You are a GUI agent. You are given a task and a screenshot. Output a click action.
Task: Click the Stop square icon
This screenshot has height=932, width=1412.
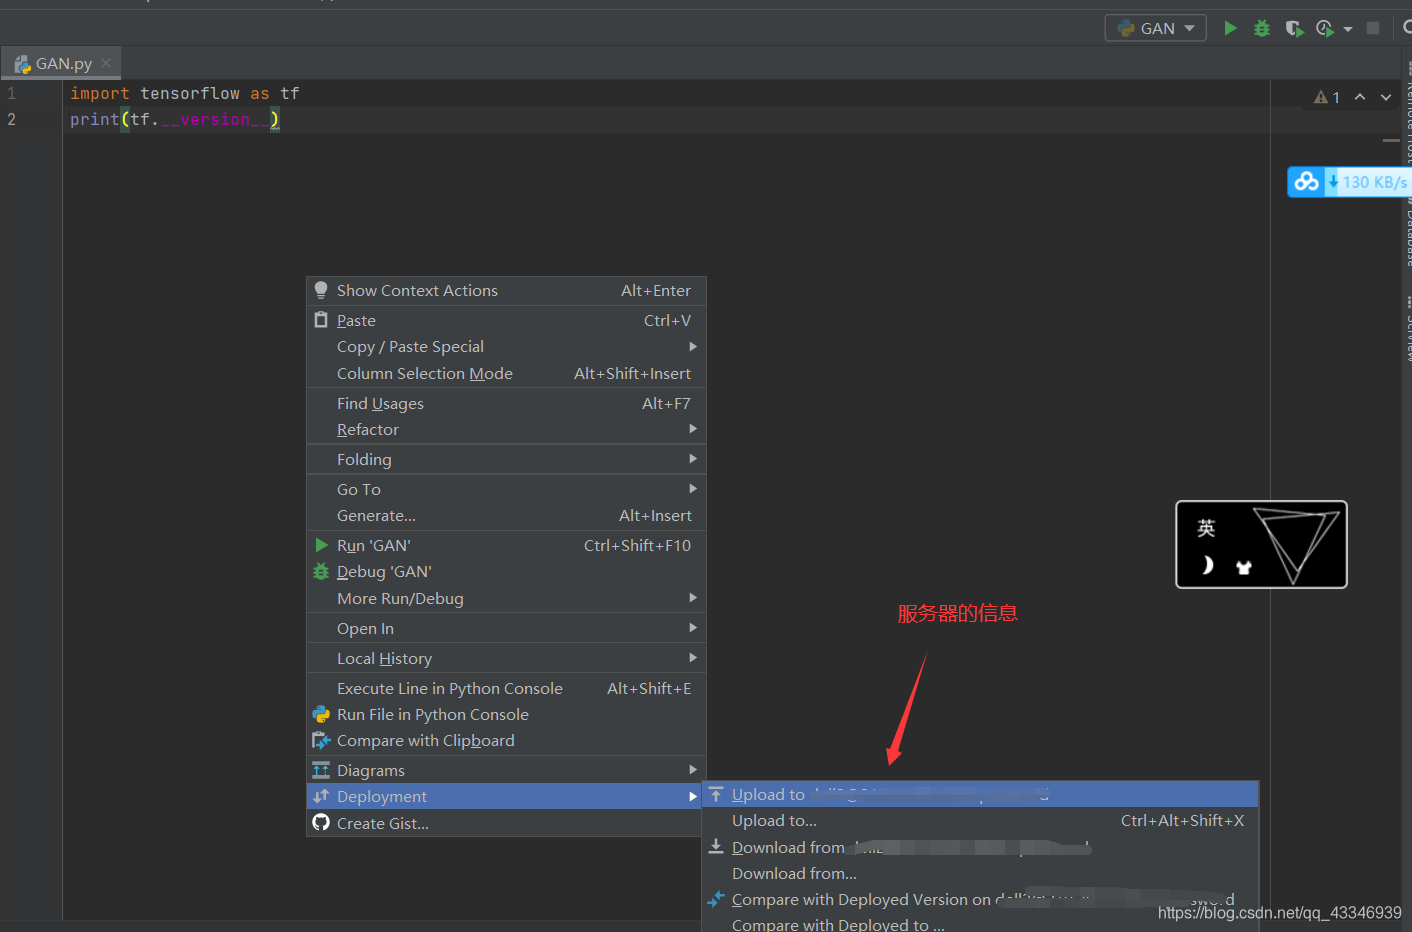(x=1373, y=28)
